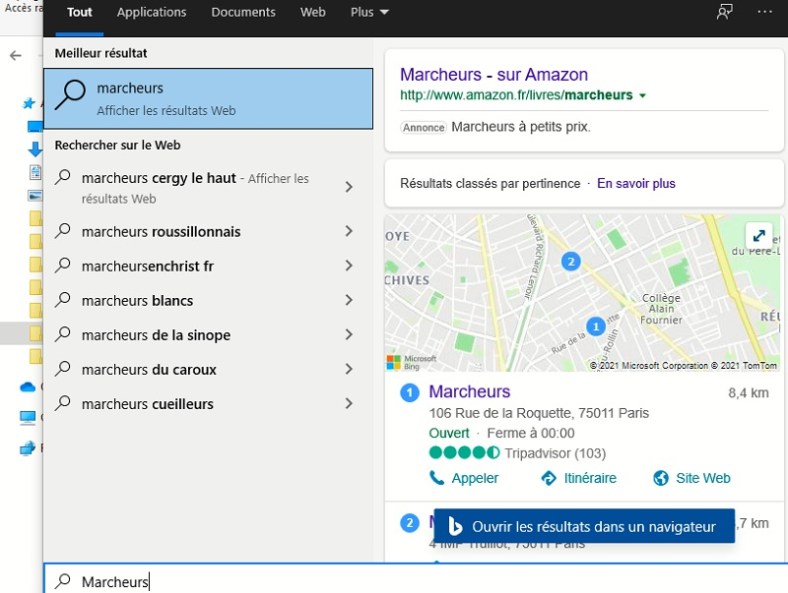This screenshot has height=593, width=788.
Task: Expand the marcheurs blancs suggestion arrow
Action: (348, 300)
